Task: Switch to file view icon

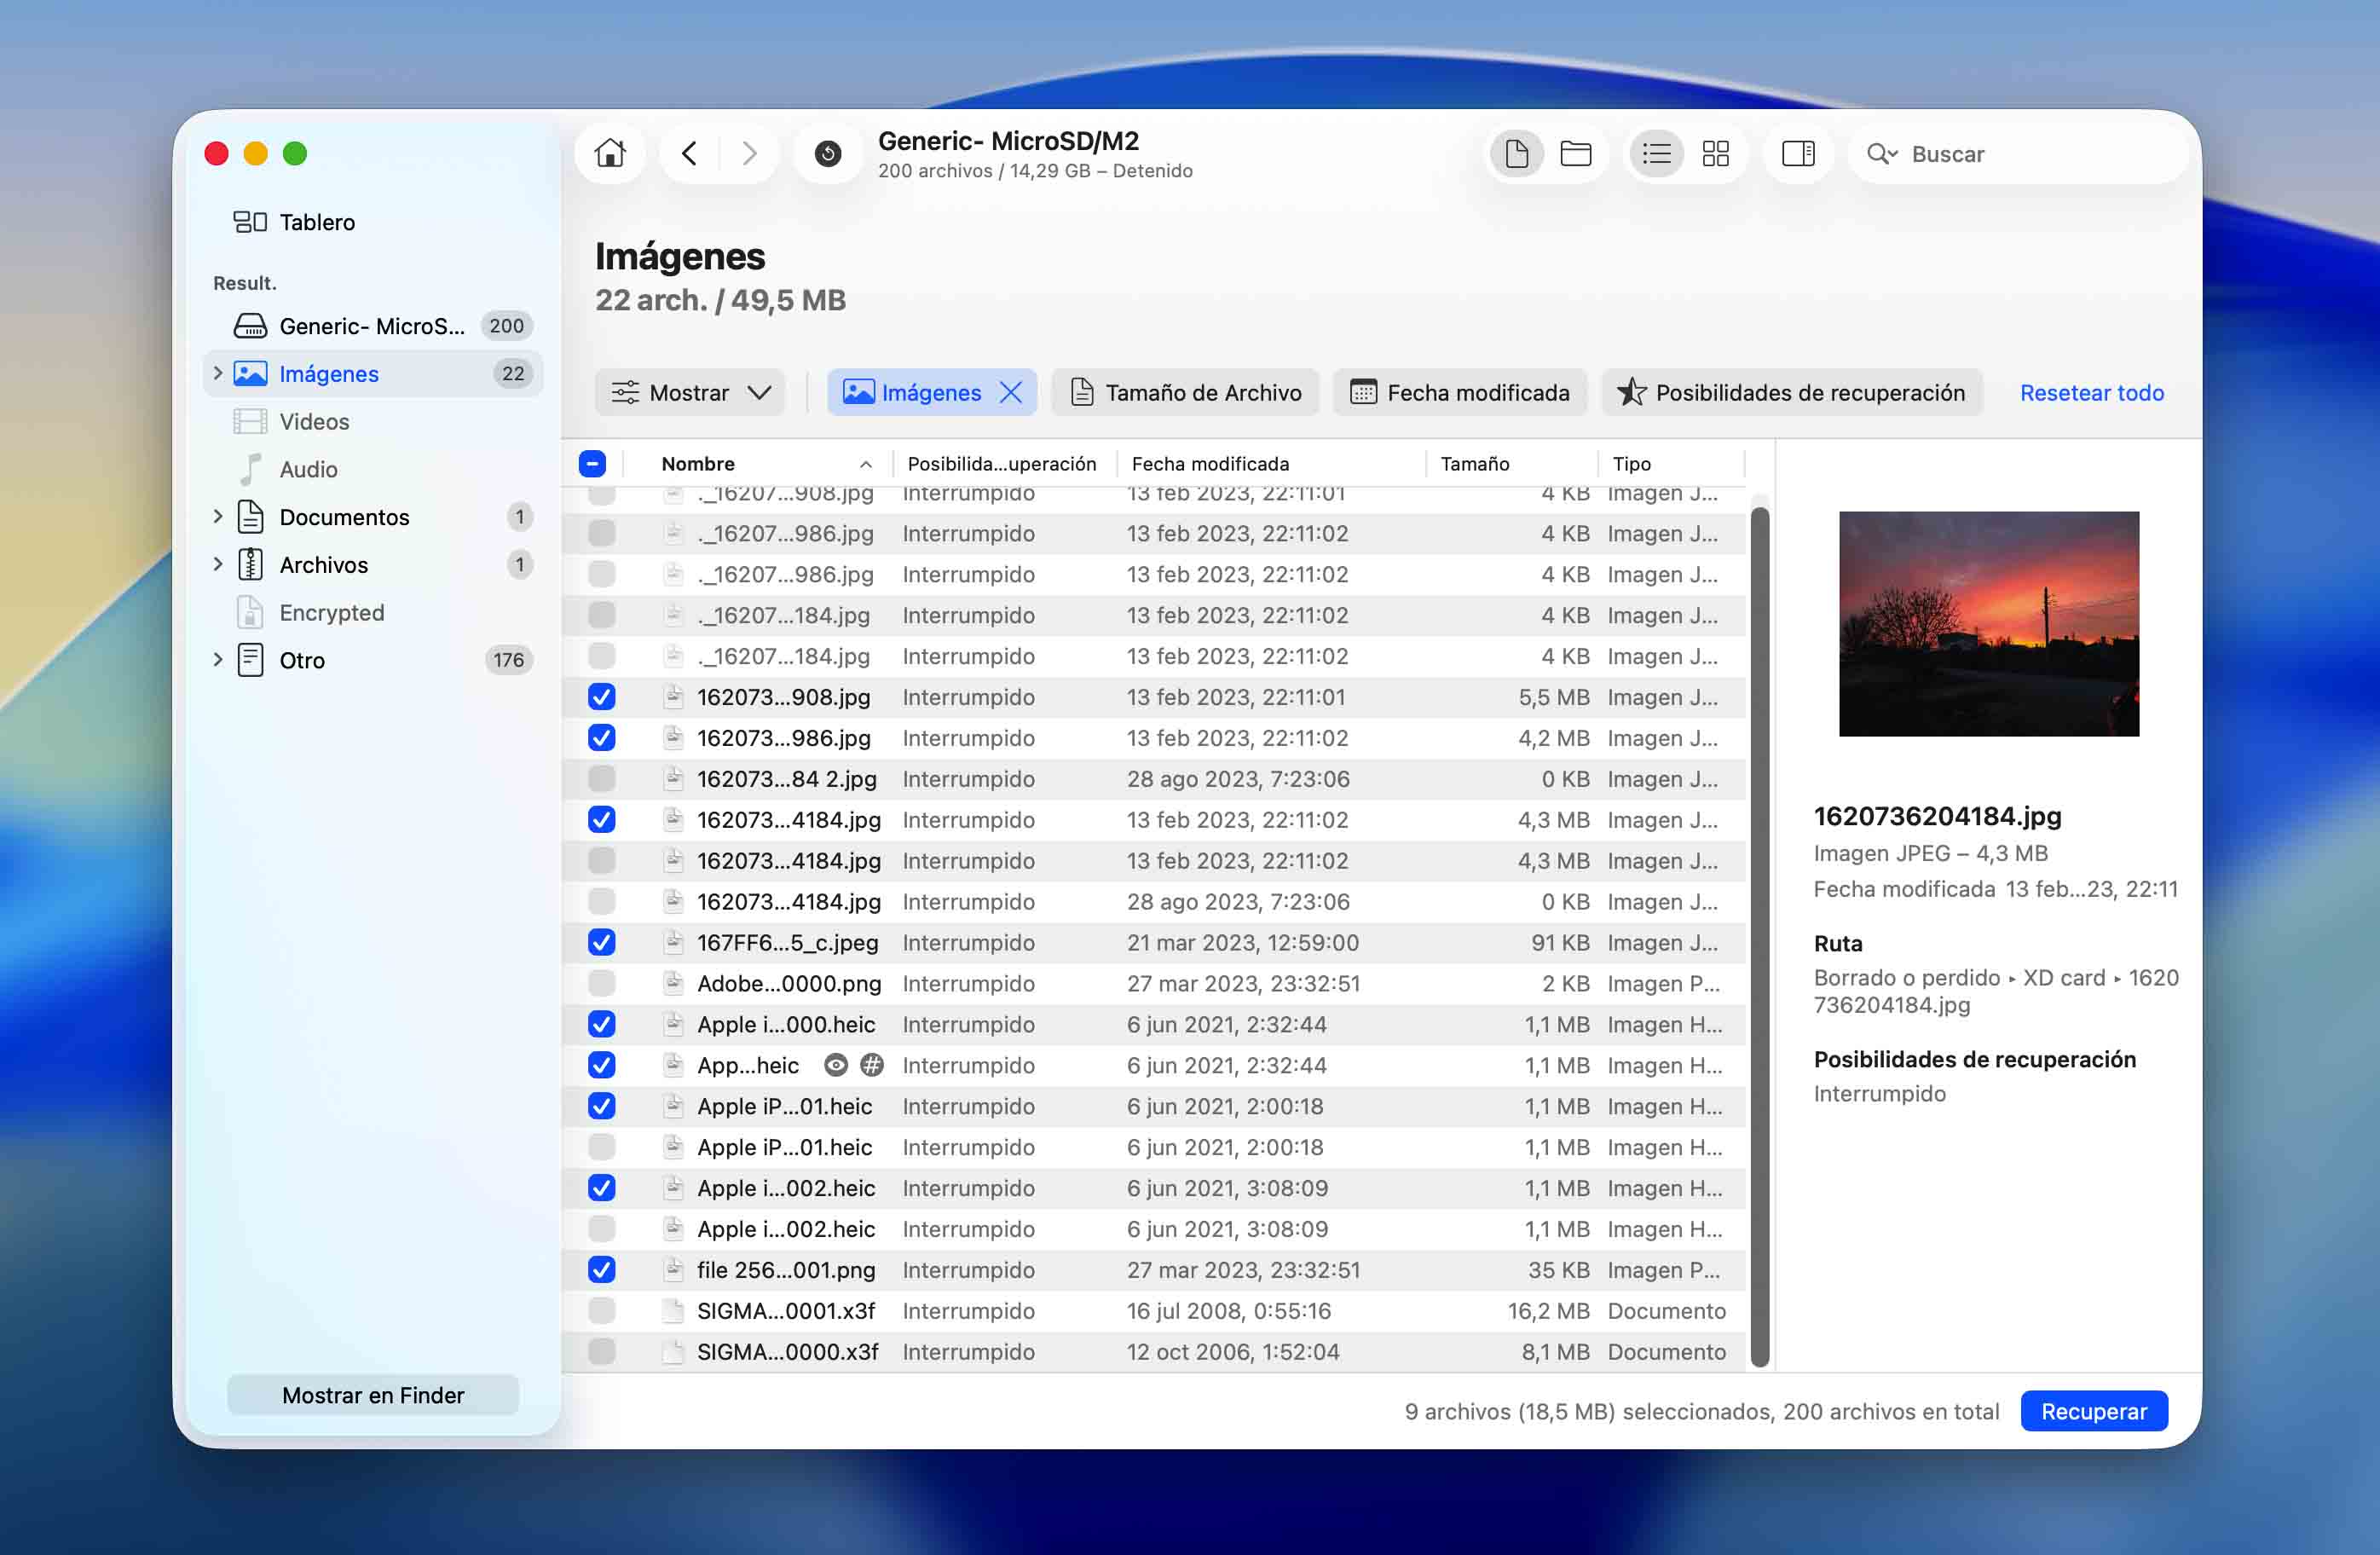Action: click(1516, 153)
